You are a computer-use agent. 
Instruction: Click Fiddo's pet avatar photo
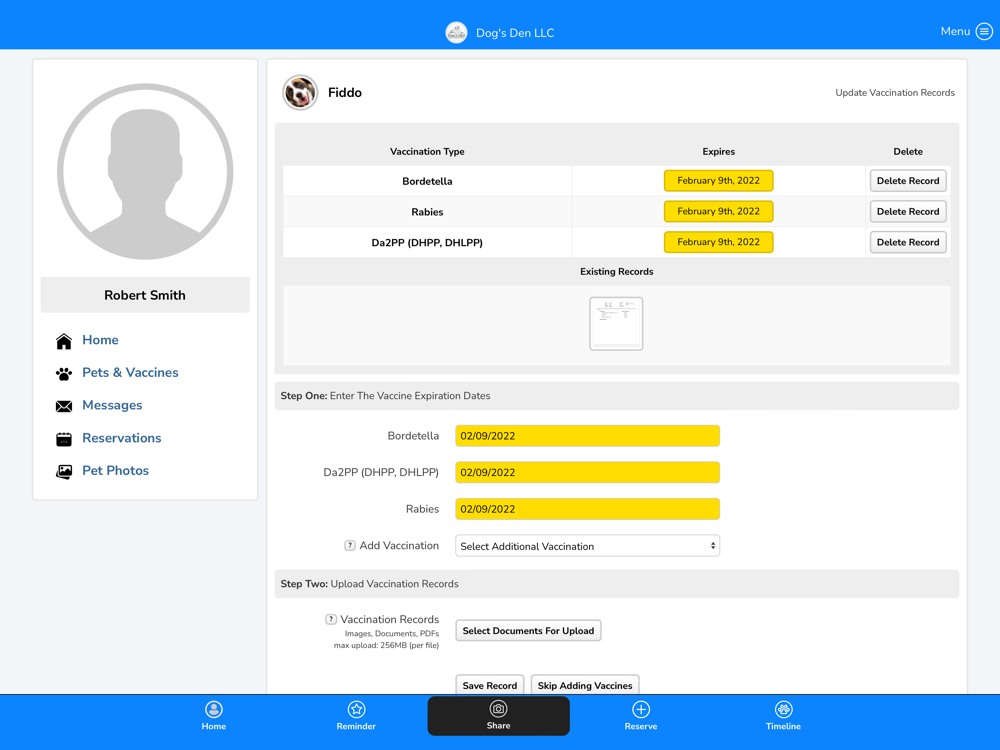coord(300,92)
